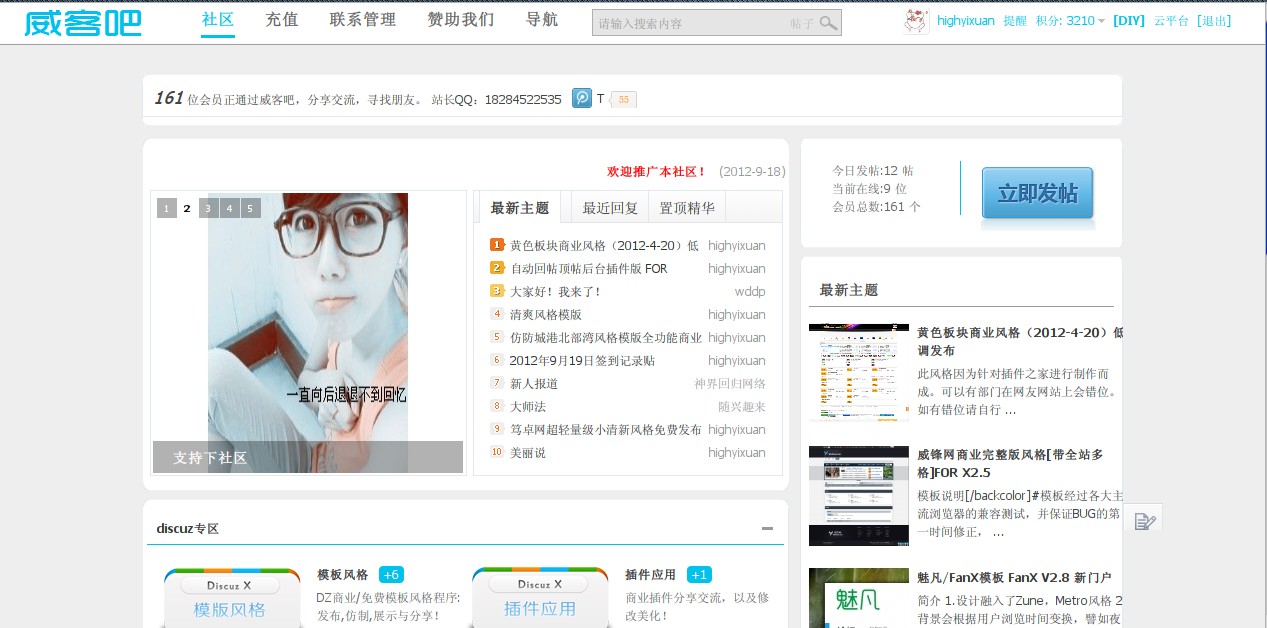Switch slideshow to slide 5
Image resolution: width=1267 pixels, height=628 pixels.
pos(250,208)
